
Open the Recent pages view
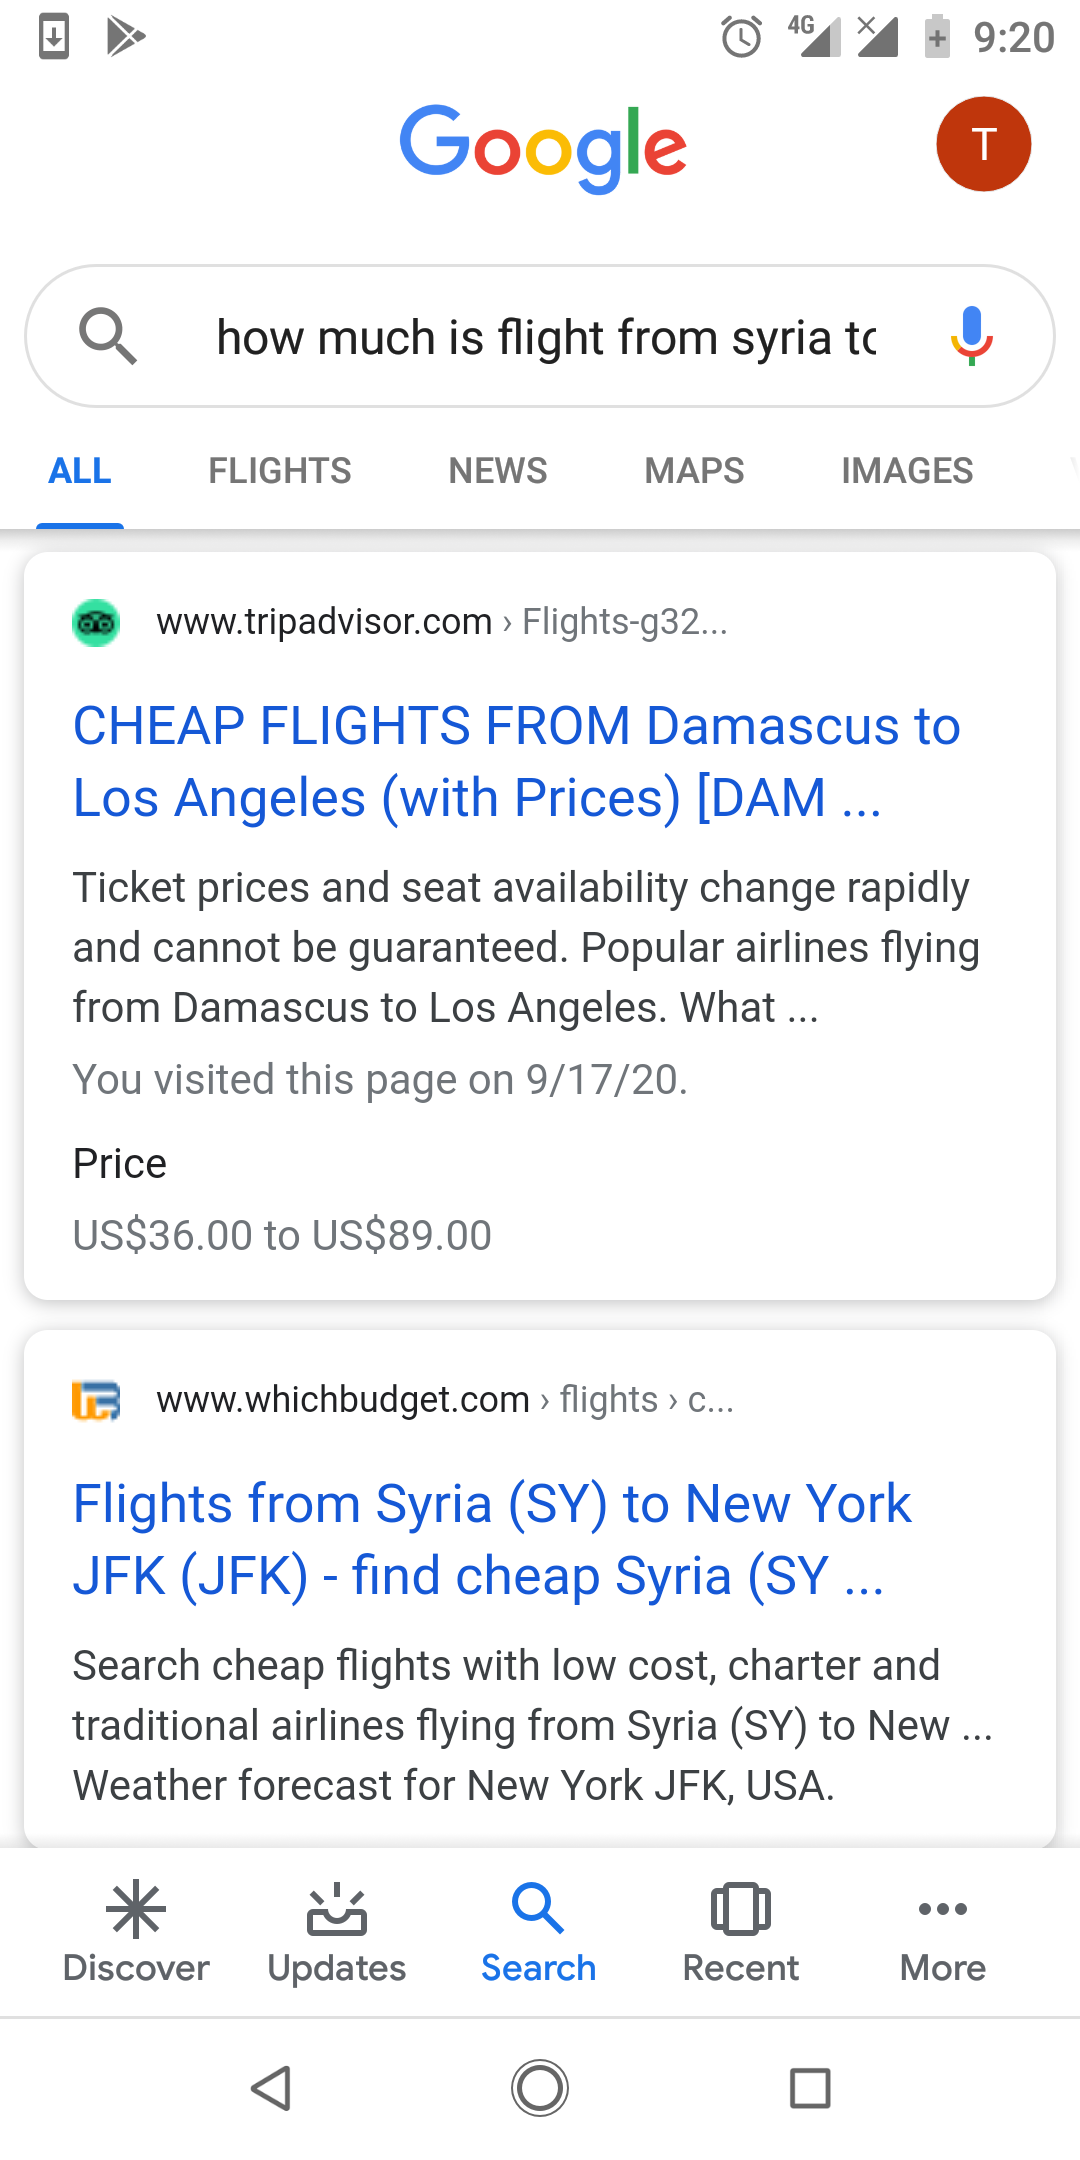(740, 1932)
